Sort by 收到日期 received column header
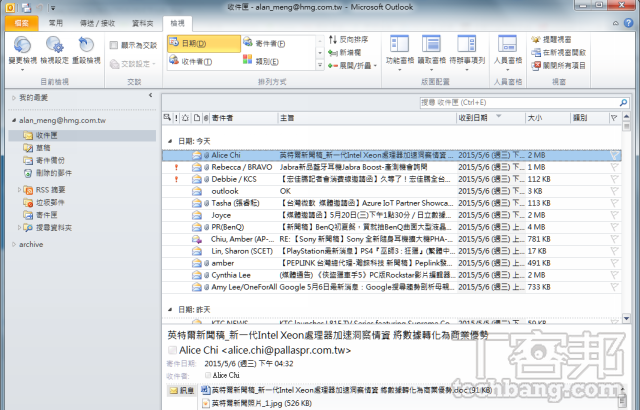Image resolution: width=640 pixels, height=410 pixels. (490, 118)
